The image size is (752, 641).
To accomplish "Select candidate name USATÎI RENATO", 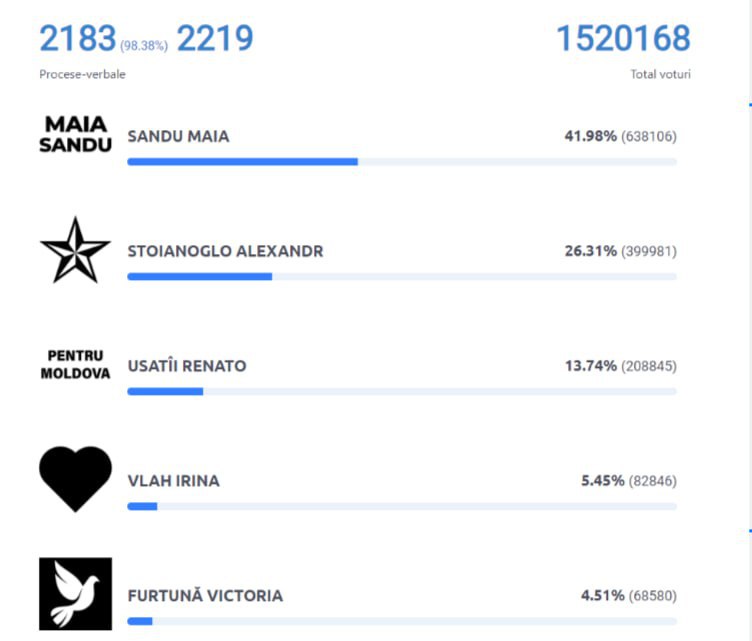I will tap(187, 366).
